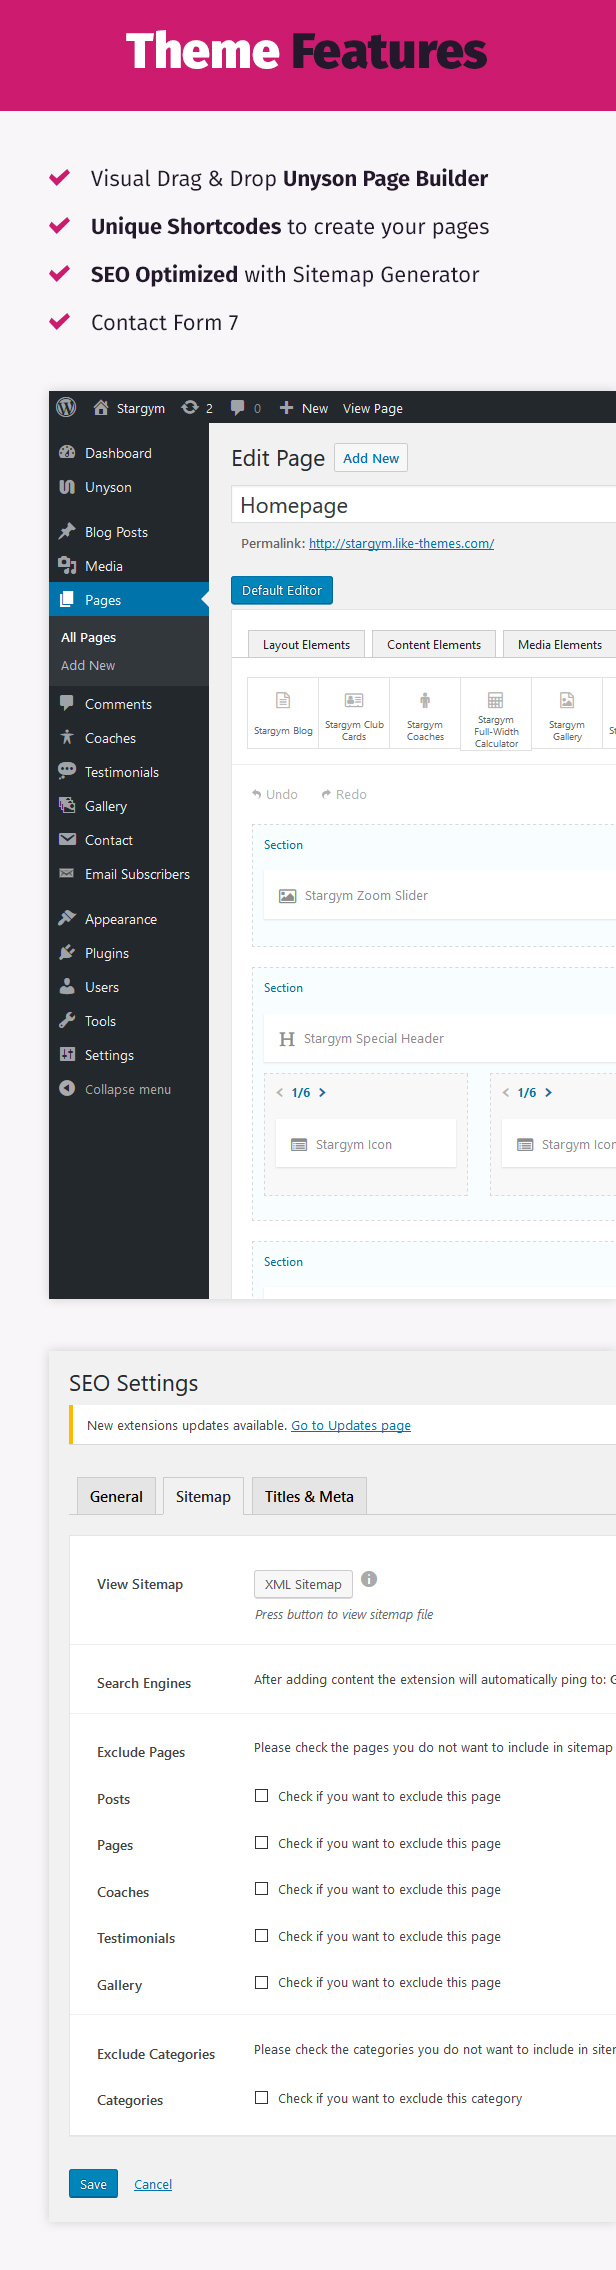Open the Titles & Meta tab
The width and height of the screenshot is (616, 2270).
309,1497
